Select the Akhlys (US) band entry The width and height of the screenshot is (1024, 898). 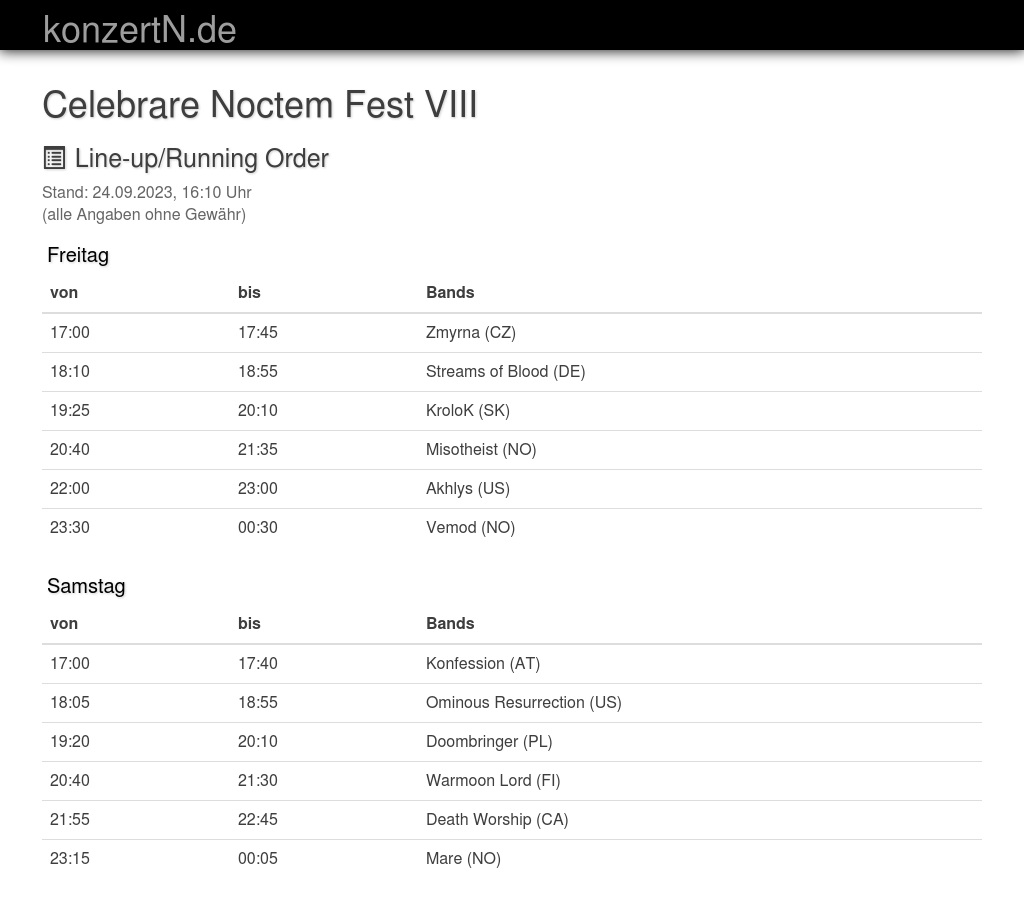click(467, 488)
